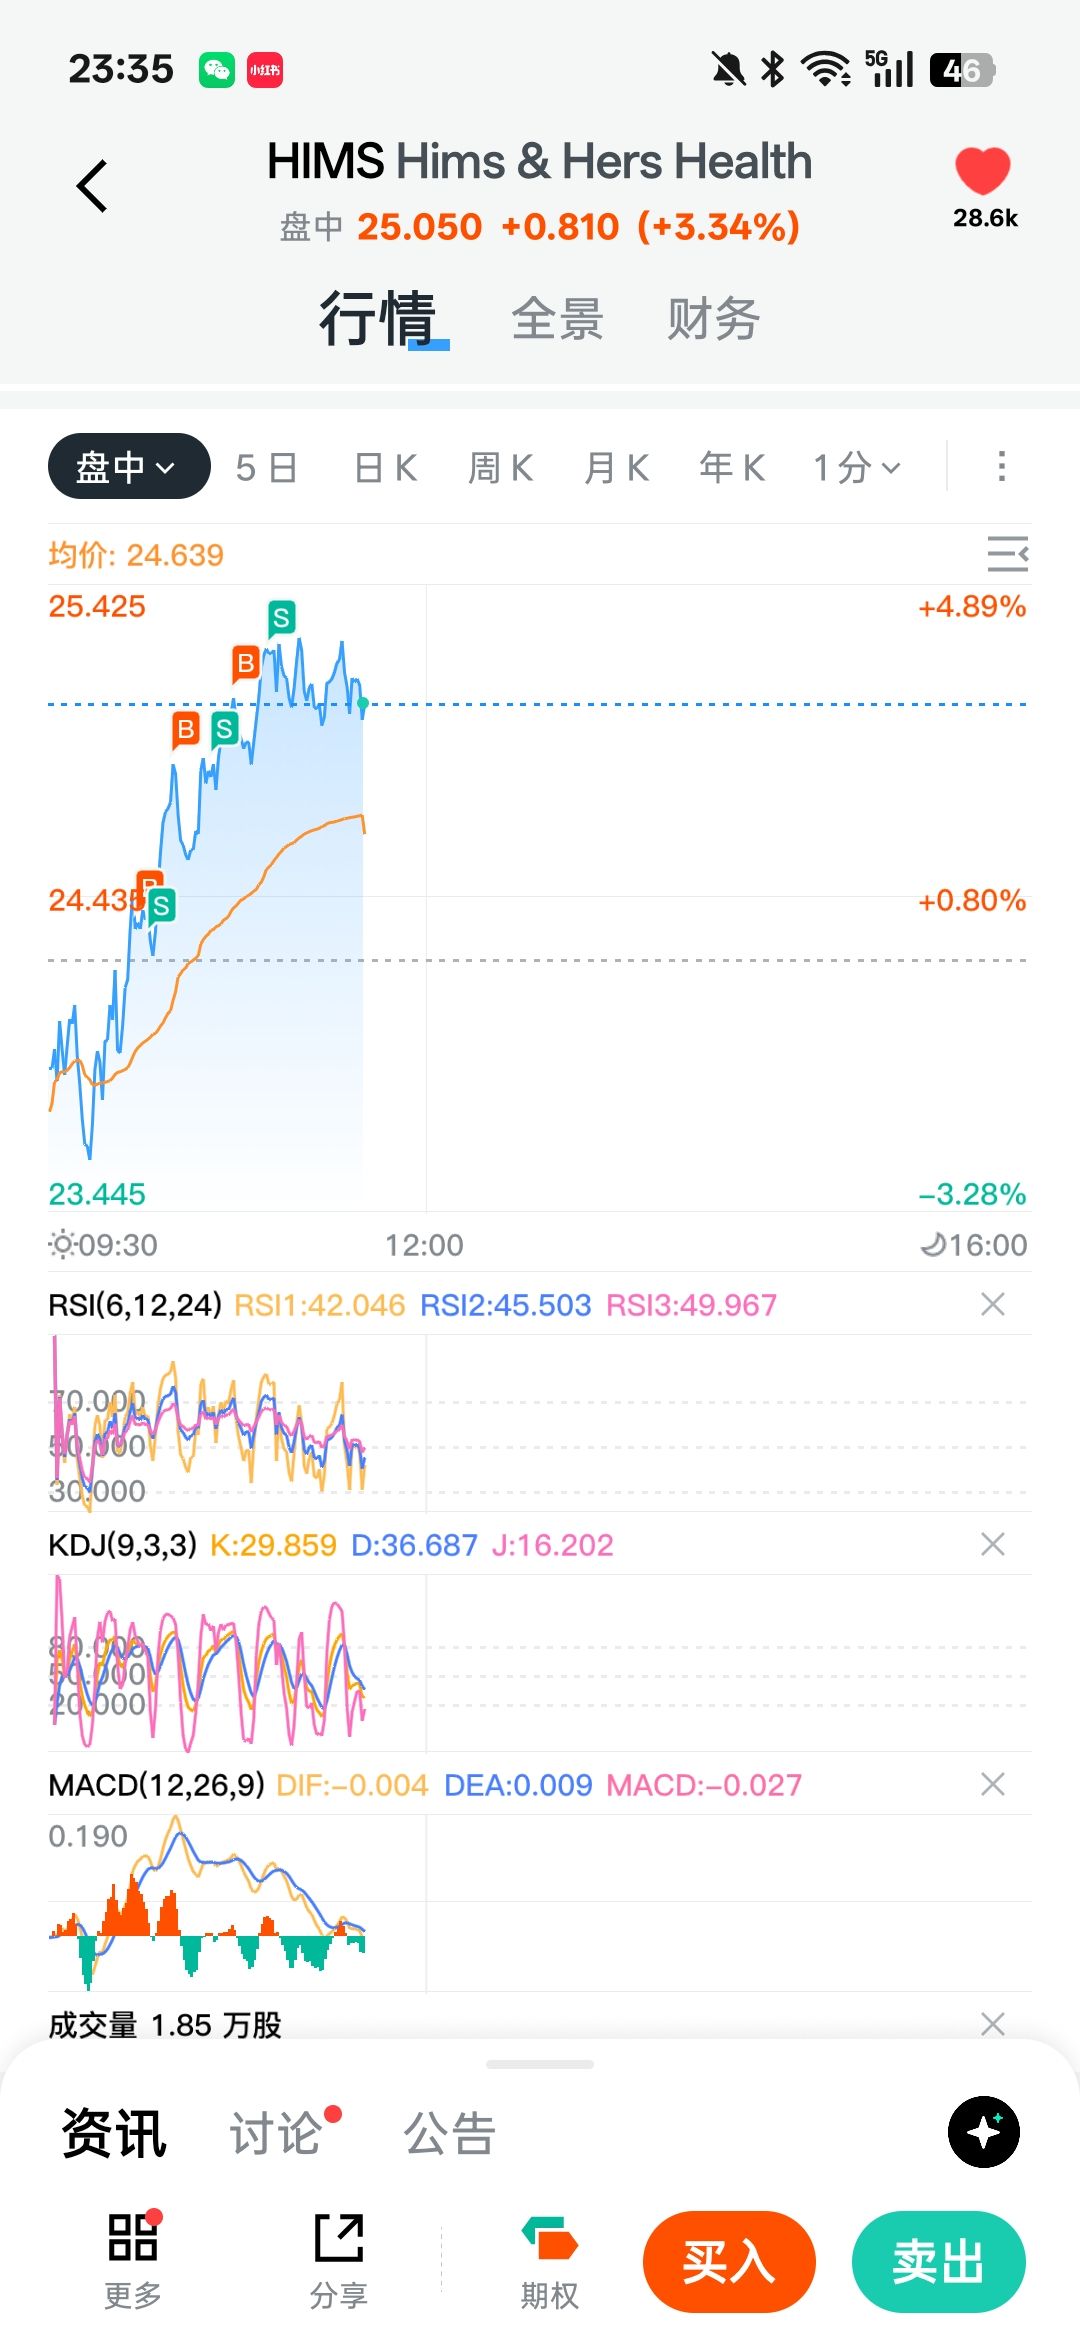This screenshot has height=2352, width=1080.
Task: Pull up the news panel handle
Action: [x=540, y=2064]
